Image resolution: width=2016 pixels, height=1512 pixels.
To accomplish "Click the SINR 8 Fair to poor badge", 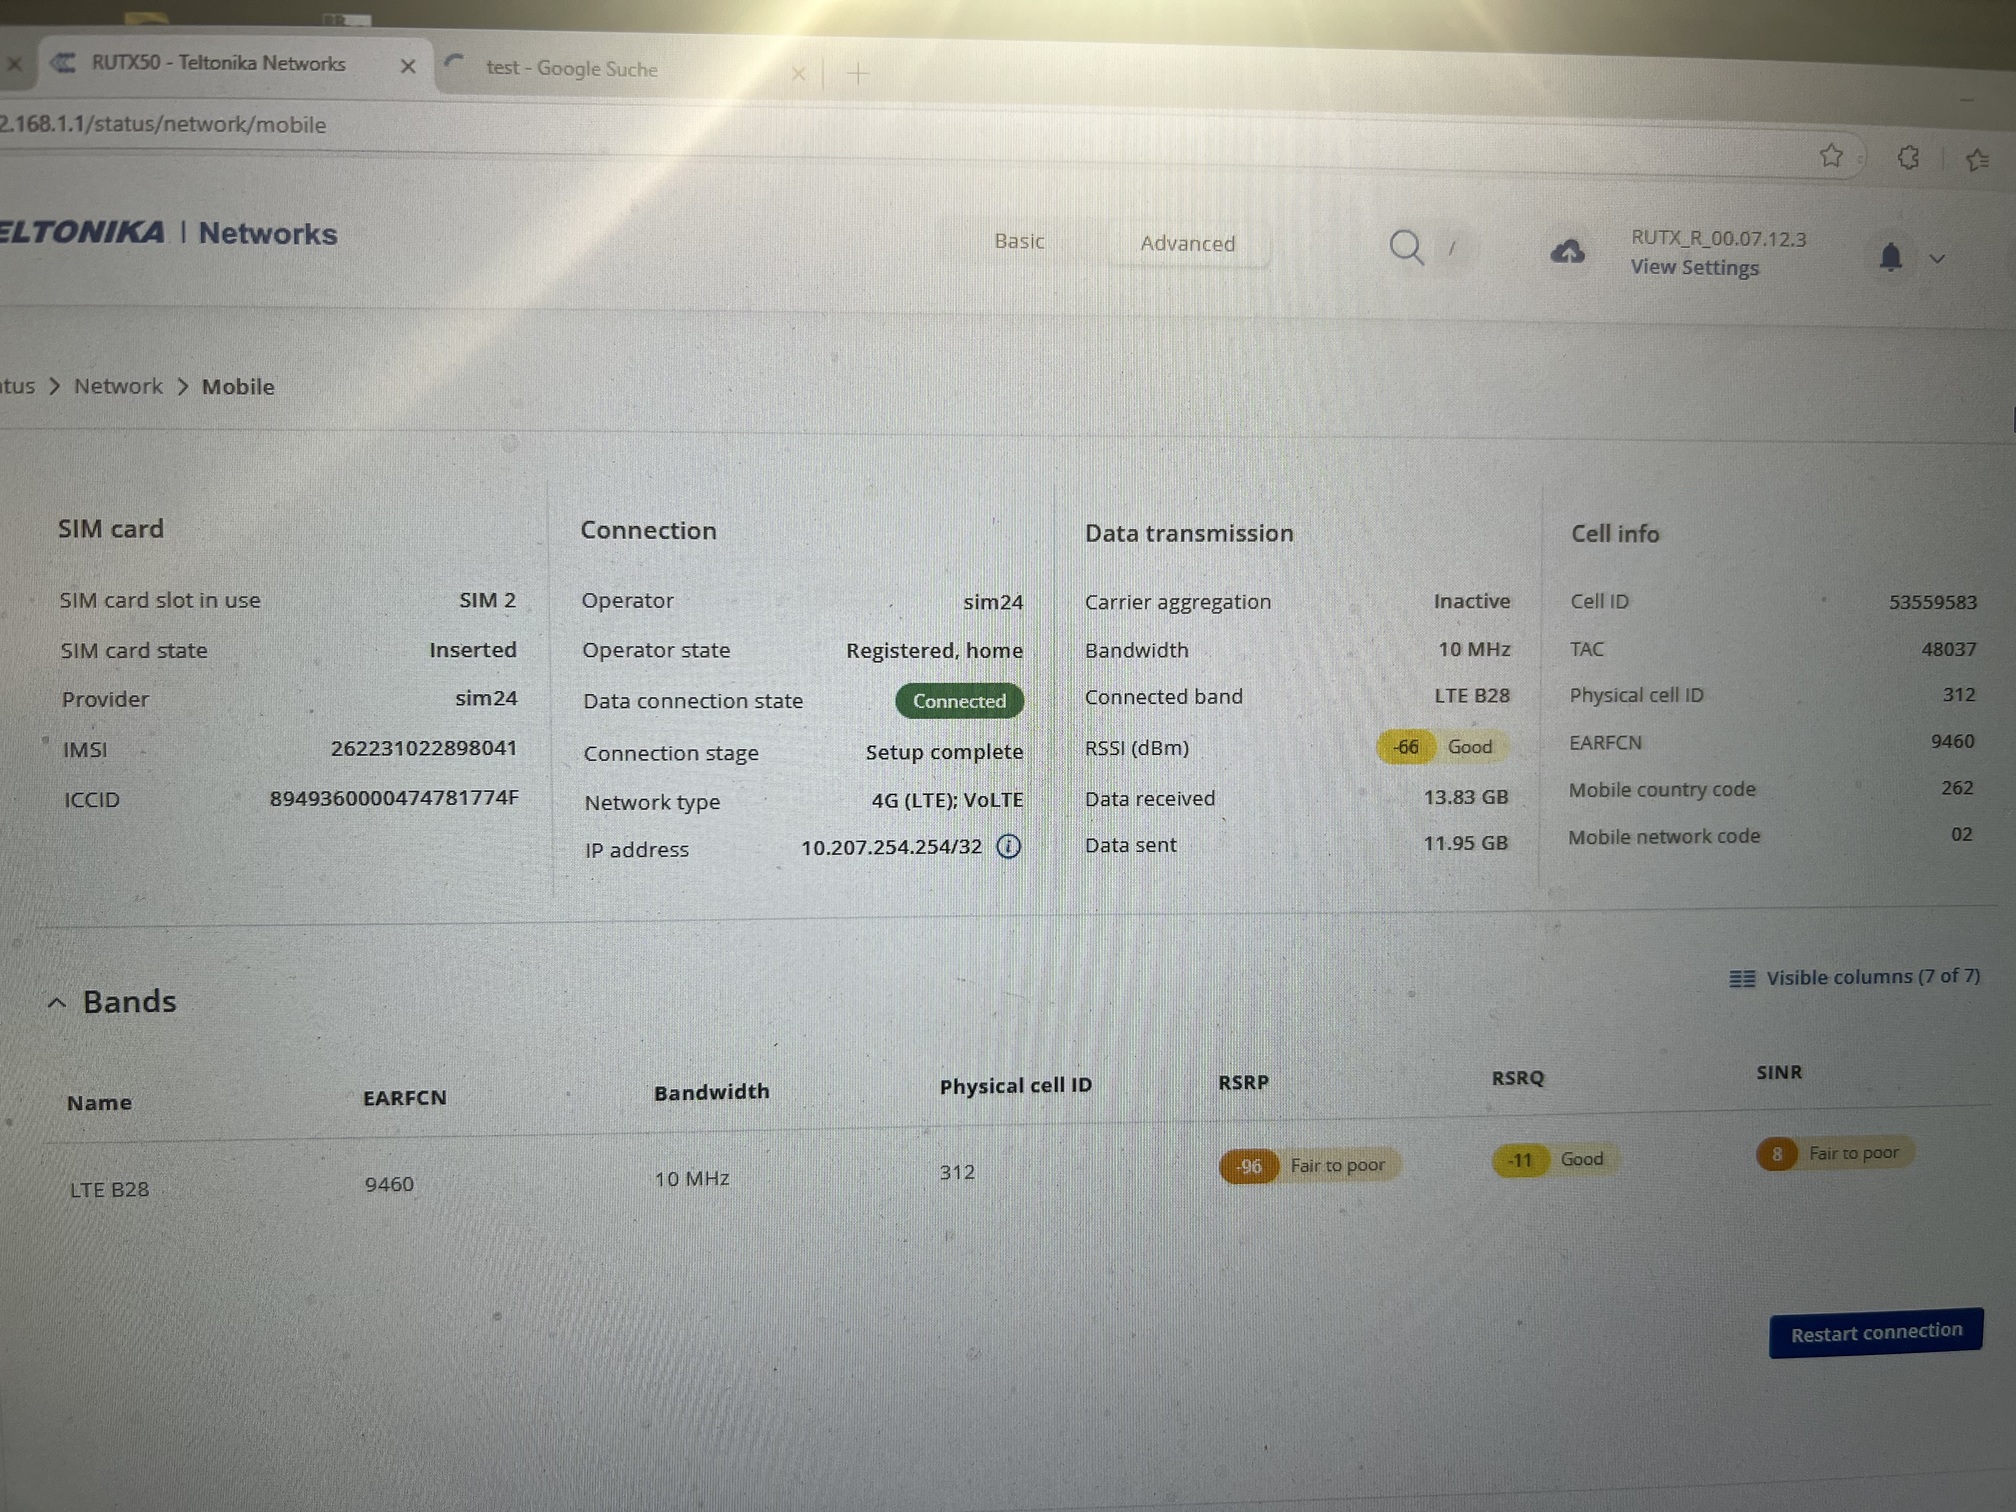I will tap(1834, 1154).
